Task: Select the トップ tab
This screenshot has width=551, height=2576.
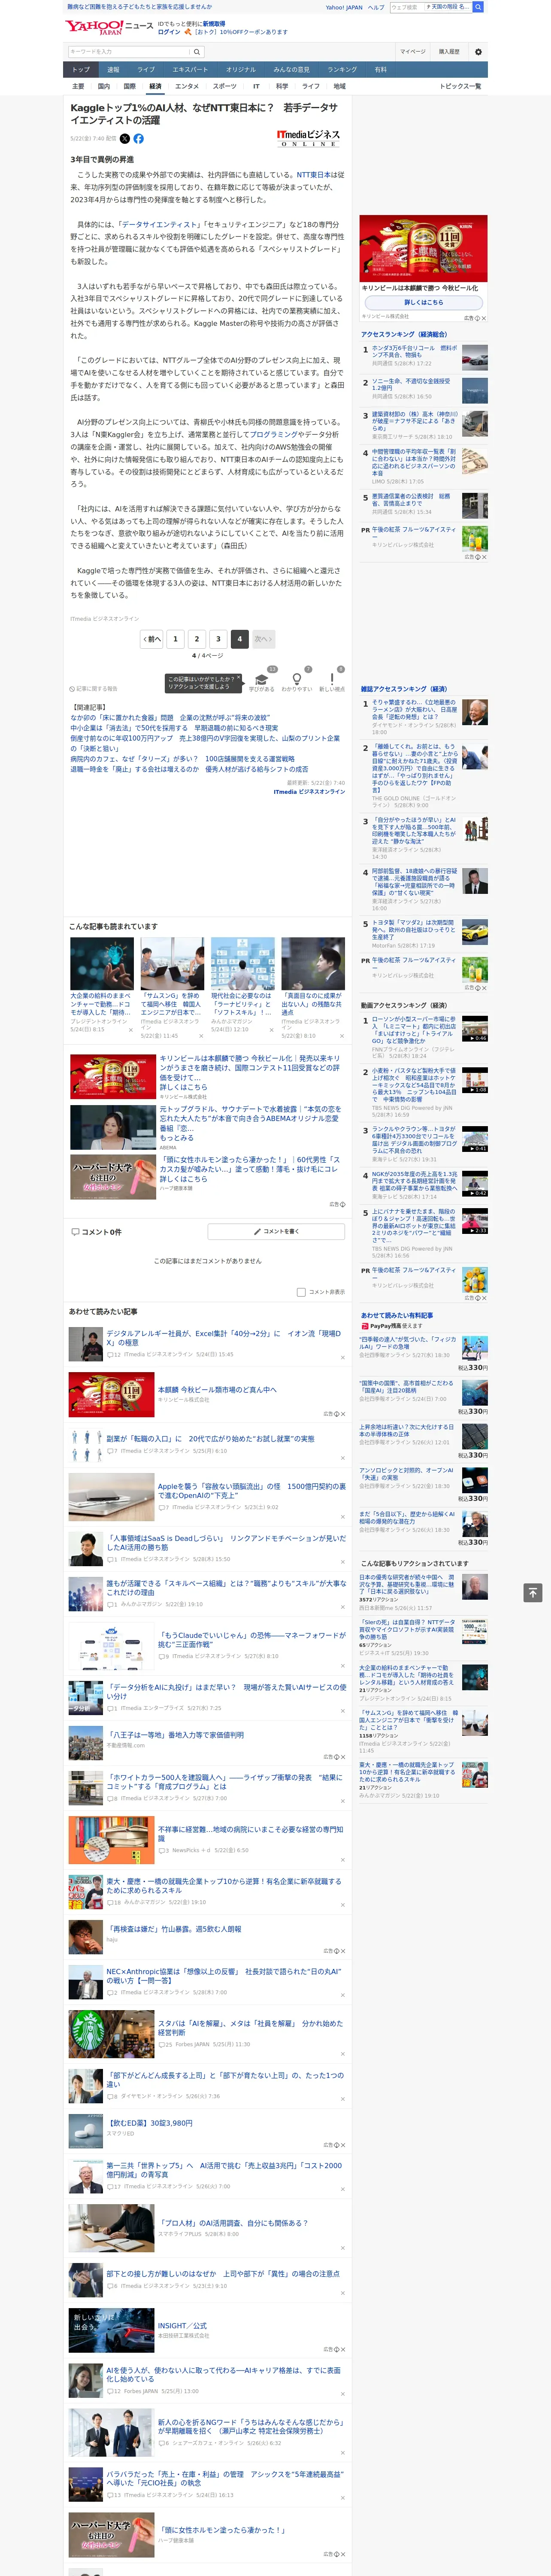Action: click(x=81, y=70)
